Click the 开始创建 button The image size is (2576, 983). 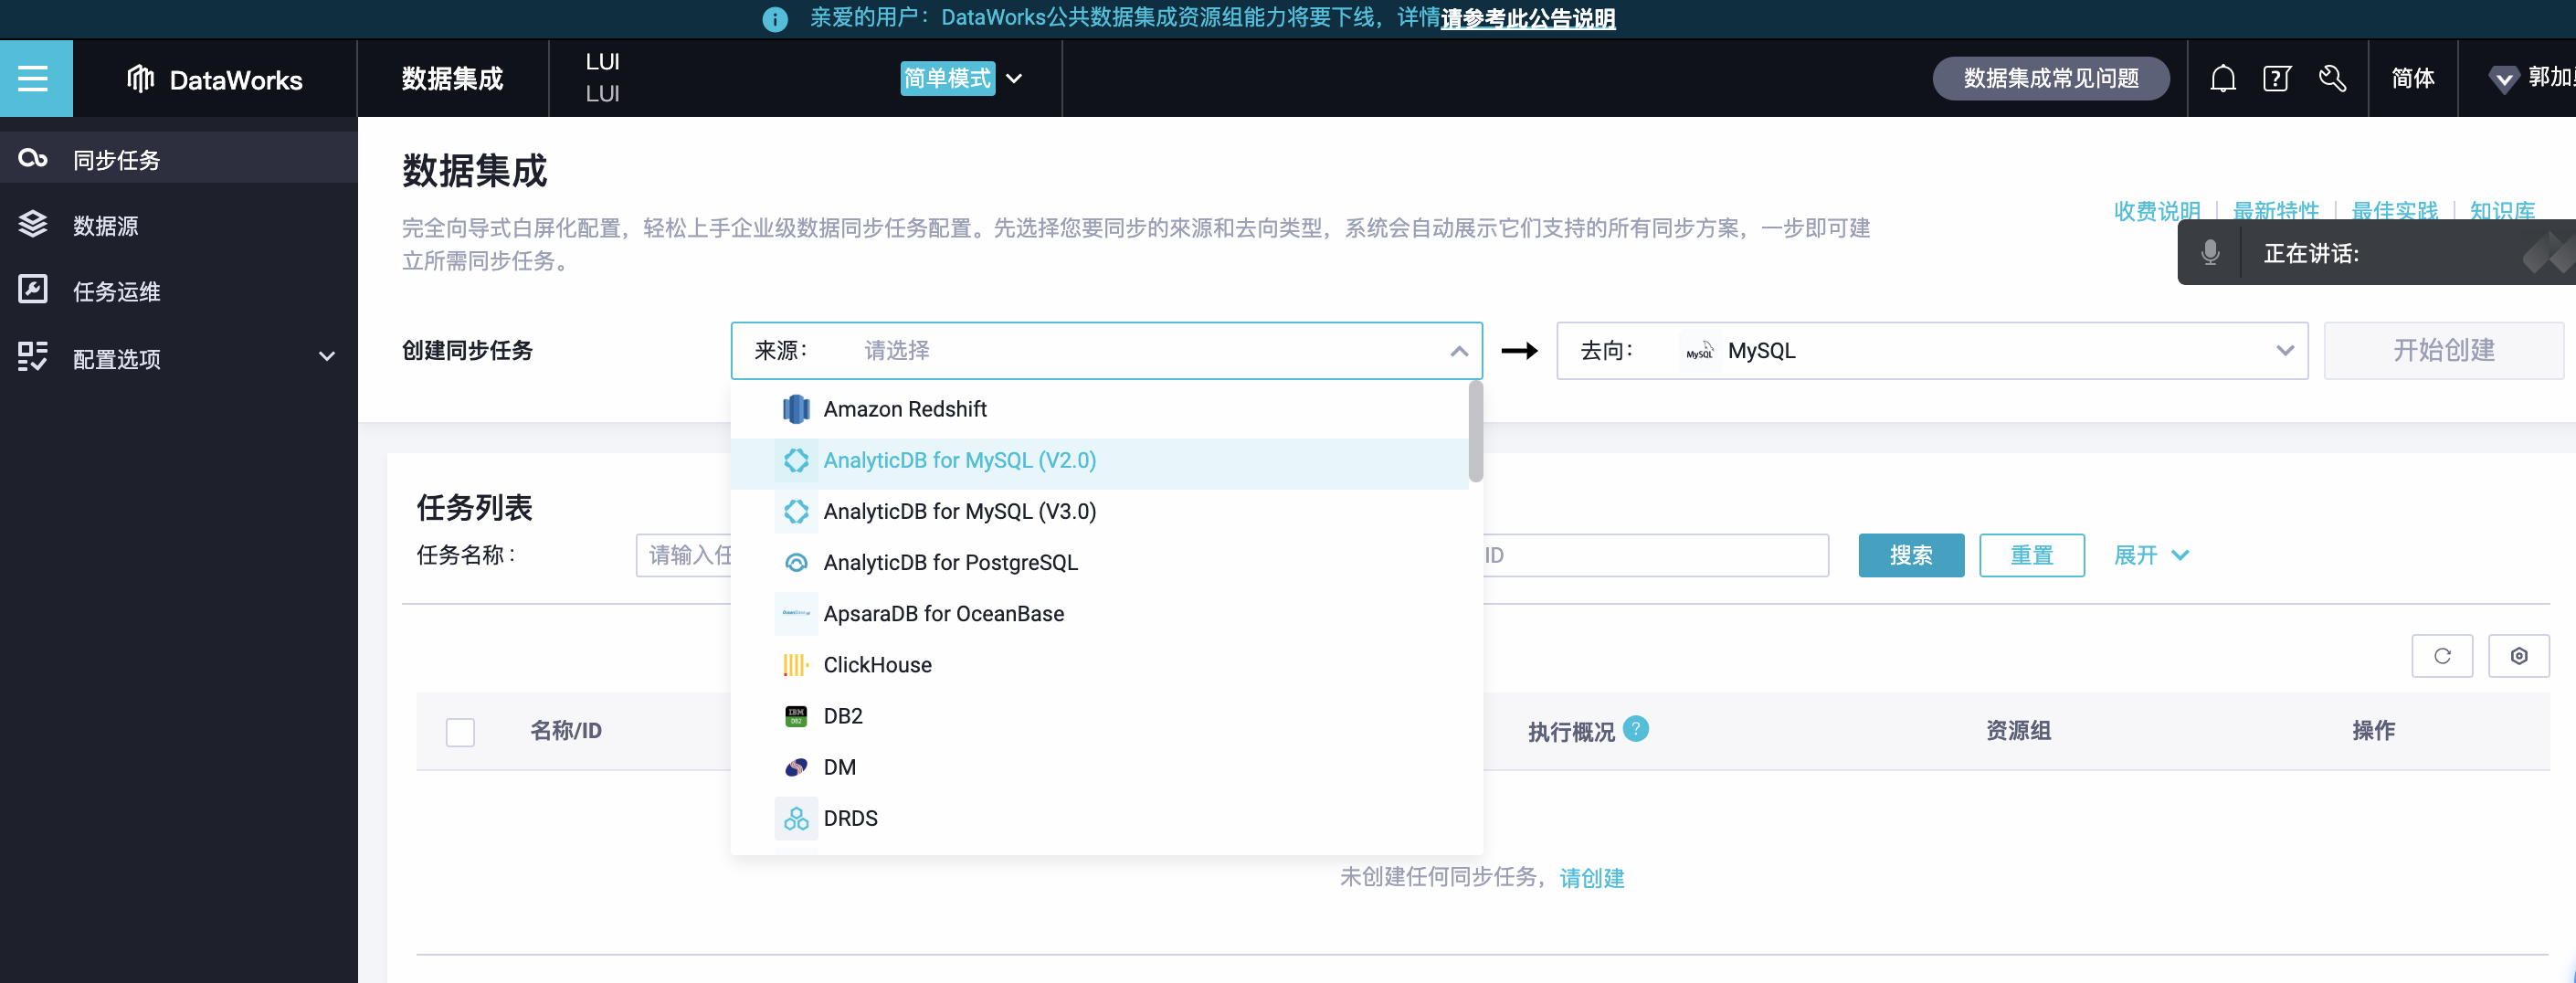tap(2444, 351)
